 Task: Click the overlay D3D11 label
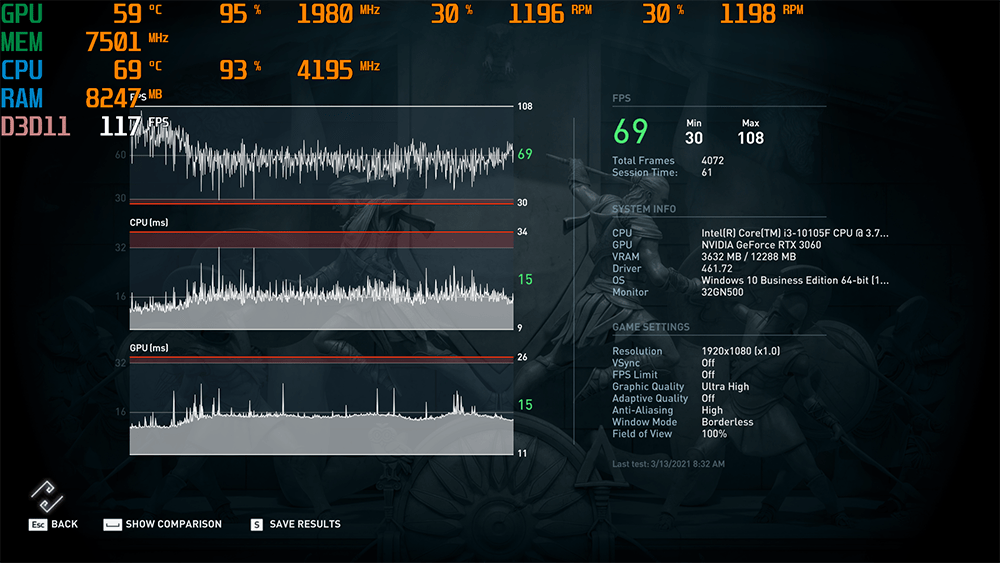(35, 126)
